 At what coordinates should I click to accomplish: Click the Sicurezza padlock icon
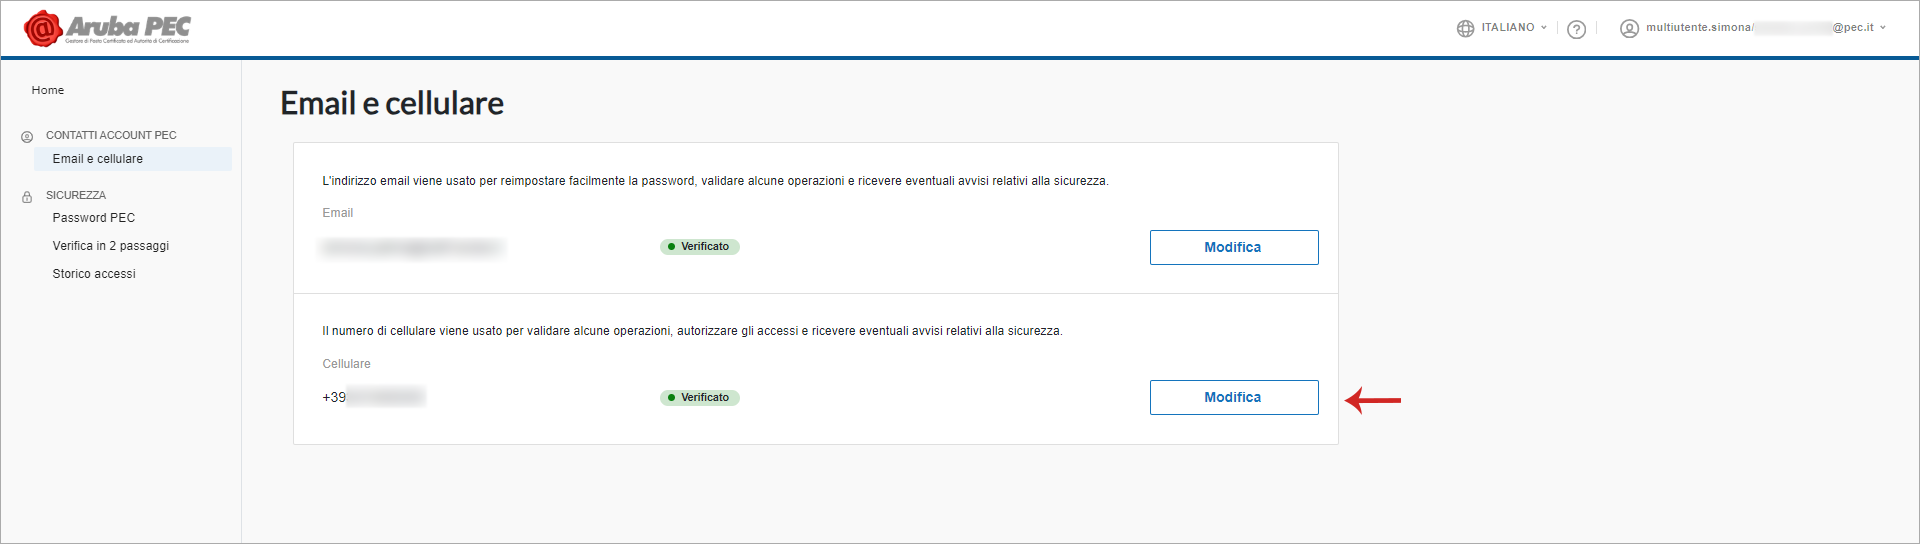click(27, 196)
